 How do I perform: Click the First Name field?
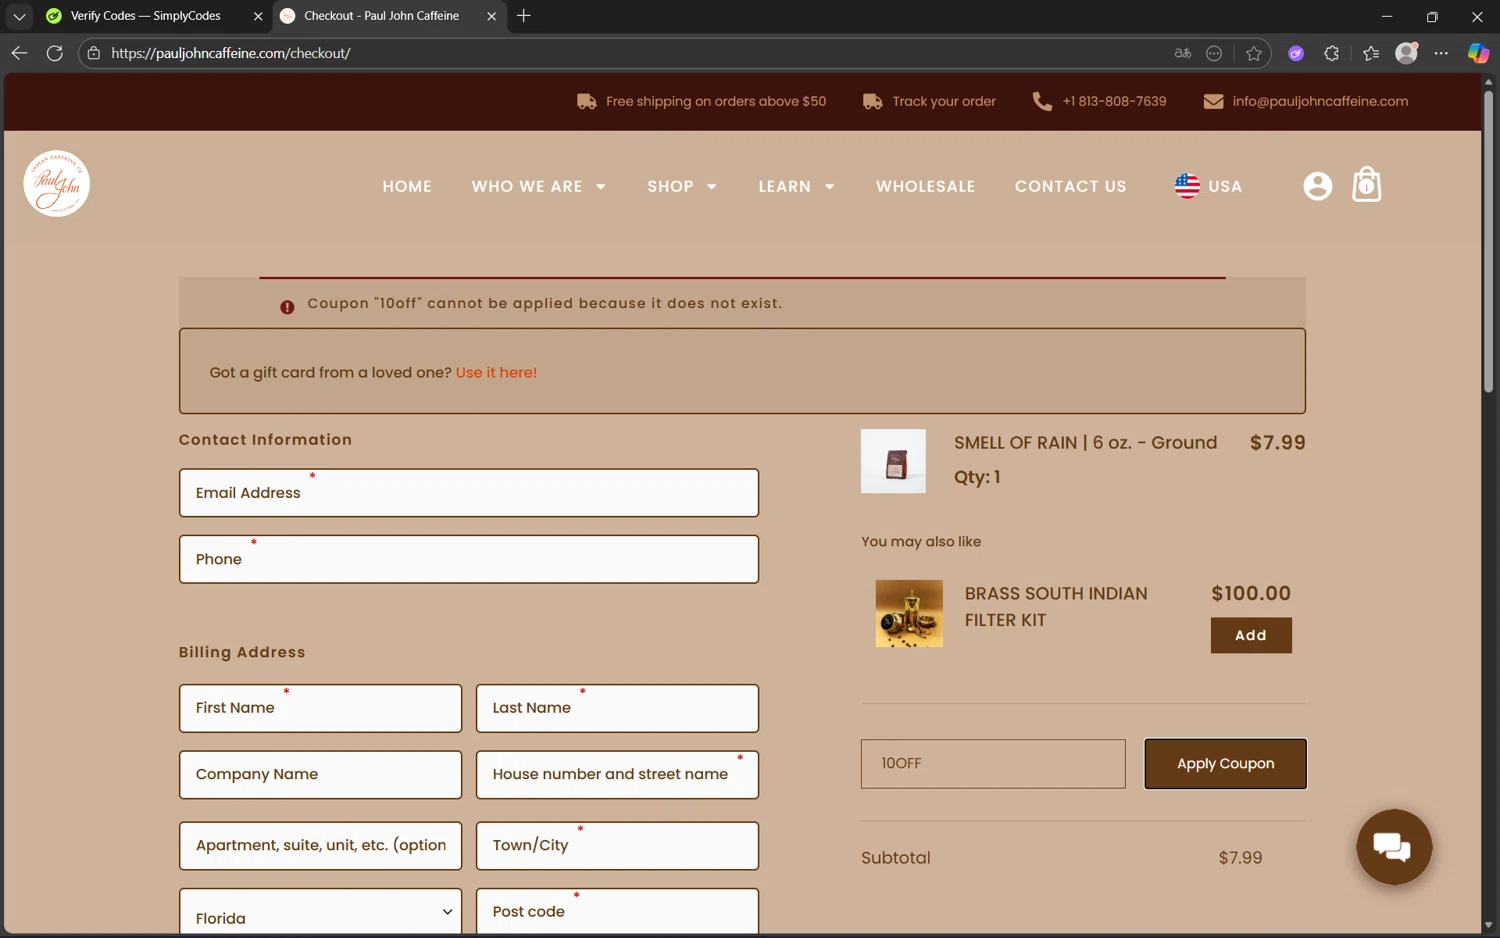tap(320, 708)
